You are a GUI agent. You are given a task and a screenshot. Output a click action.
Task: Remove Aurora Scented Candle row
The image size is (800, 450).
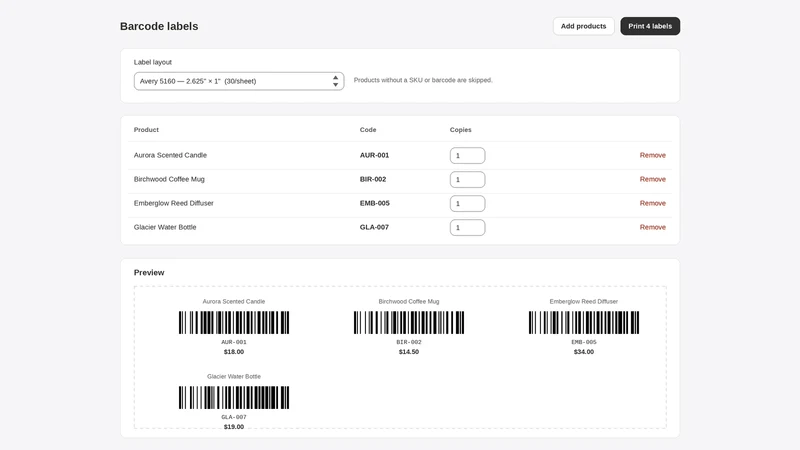pyautogui.click(x=653, y=155)
